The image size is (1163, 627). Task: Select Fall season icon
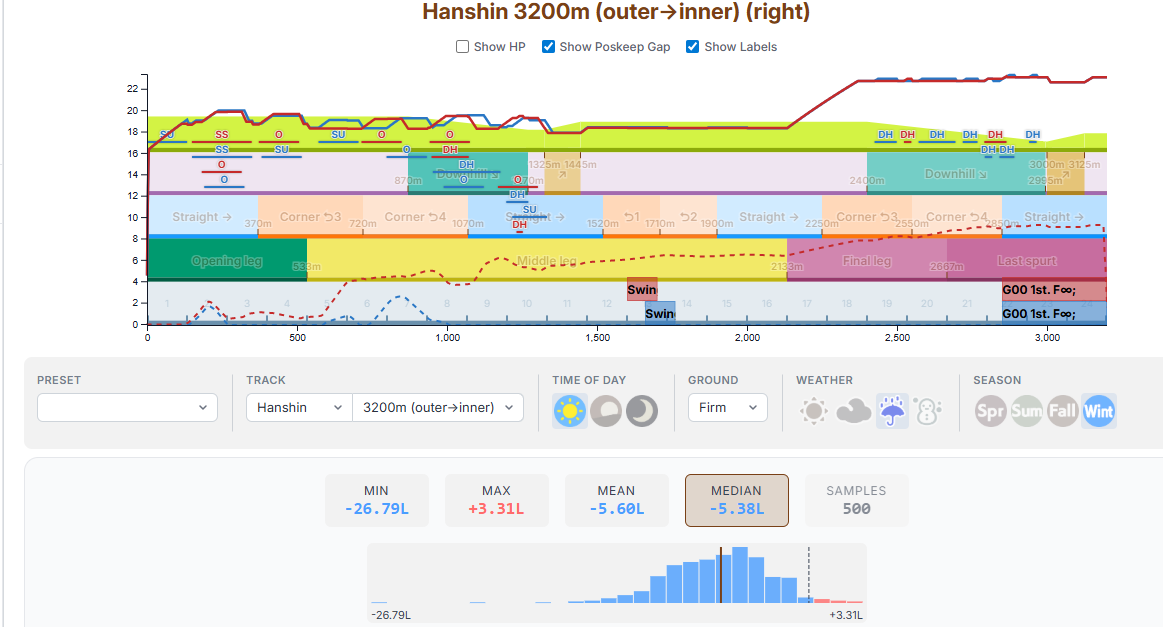click(x=1062, y=410)
